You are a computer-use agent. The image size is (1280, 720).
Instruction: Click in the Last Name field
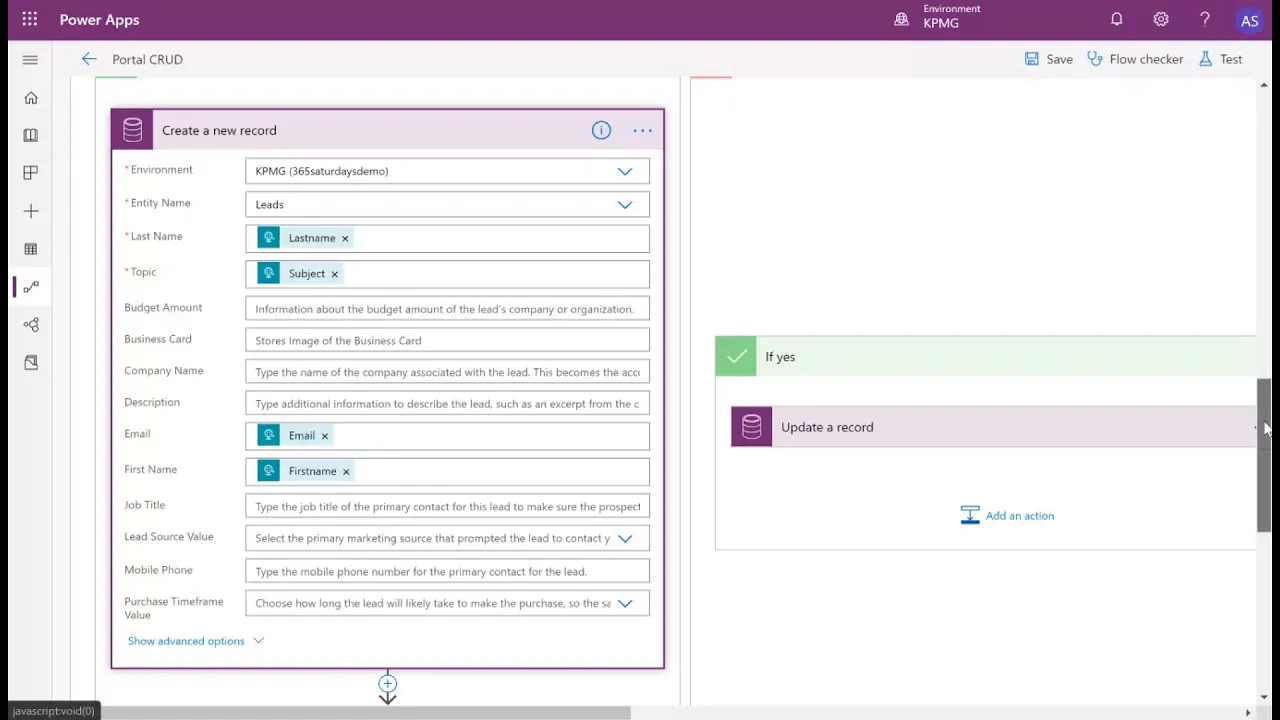[x=447, y=238]
